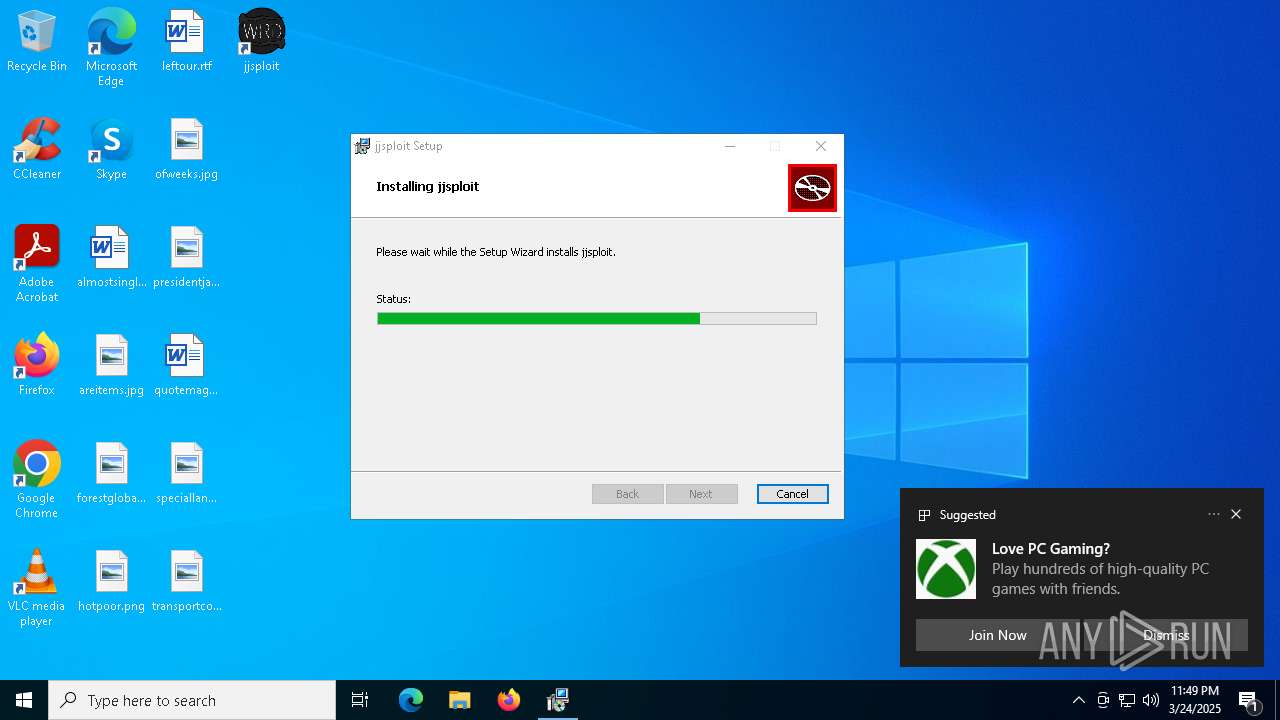
Task: Click the Show desktop strip at taskbar end
Action: pyautogui.click(x=1277, y=700)
